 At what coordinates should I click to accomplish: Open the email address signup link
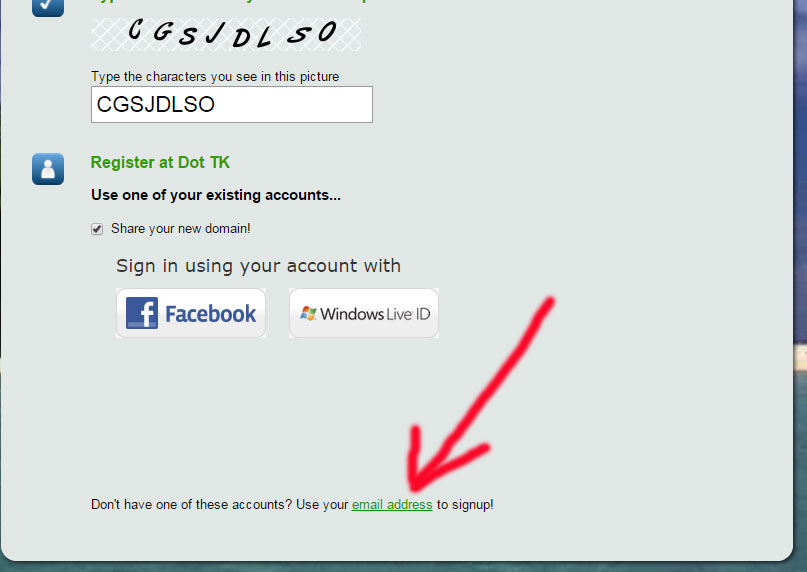click(392, 505)
